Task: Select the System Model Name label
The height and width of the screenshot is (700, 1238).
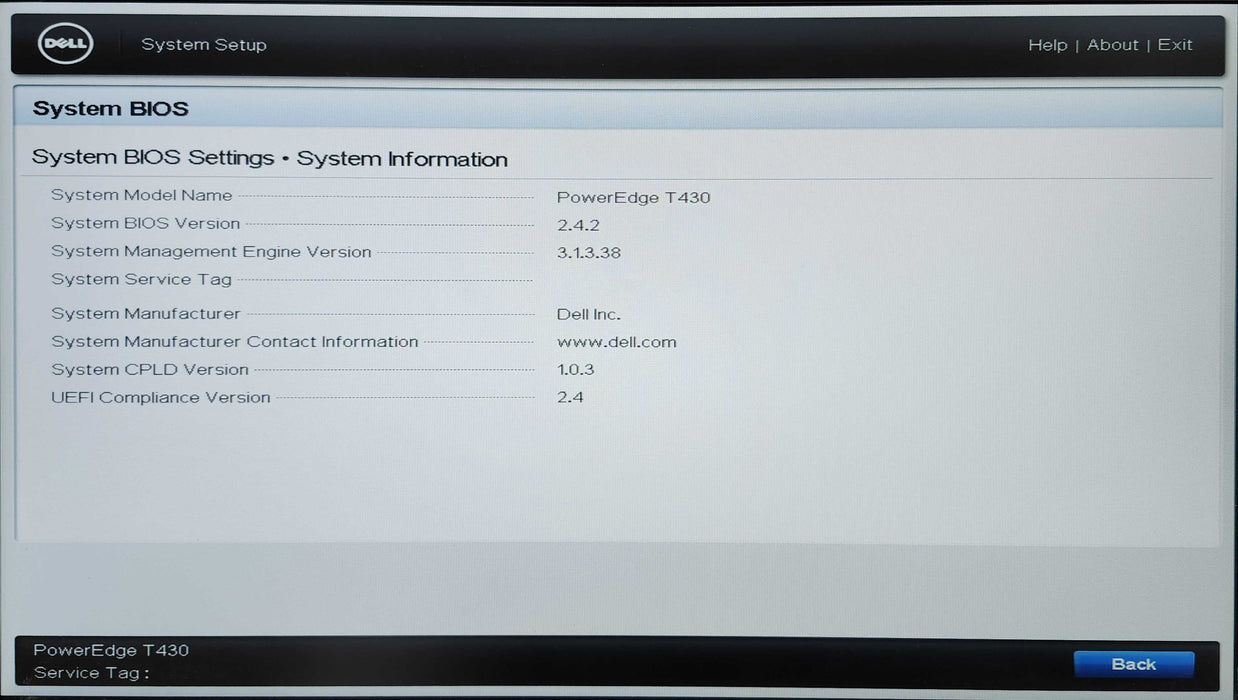Action: pyautogui.click(x=142, y=195)
